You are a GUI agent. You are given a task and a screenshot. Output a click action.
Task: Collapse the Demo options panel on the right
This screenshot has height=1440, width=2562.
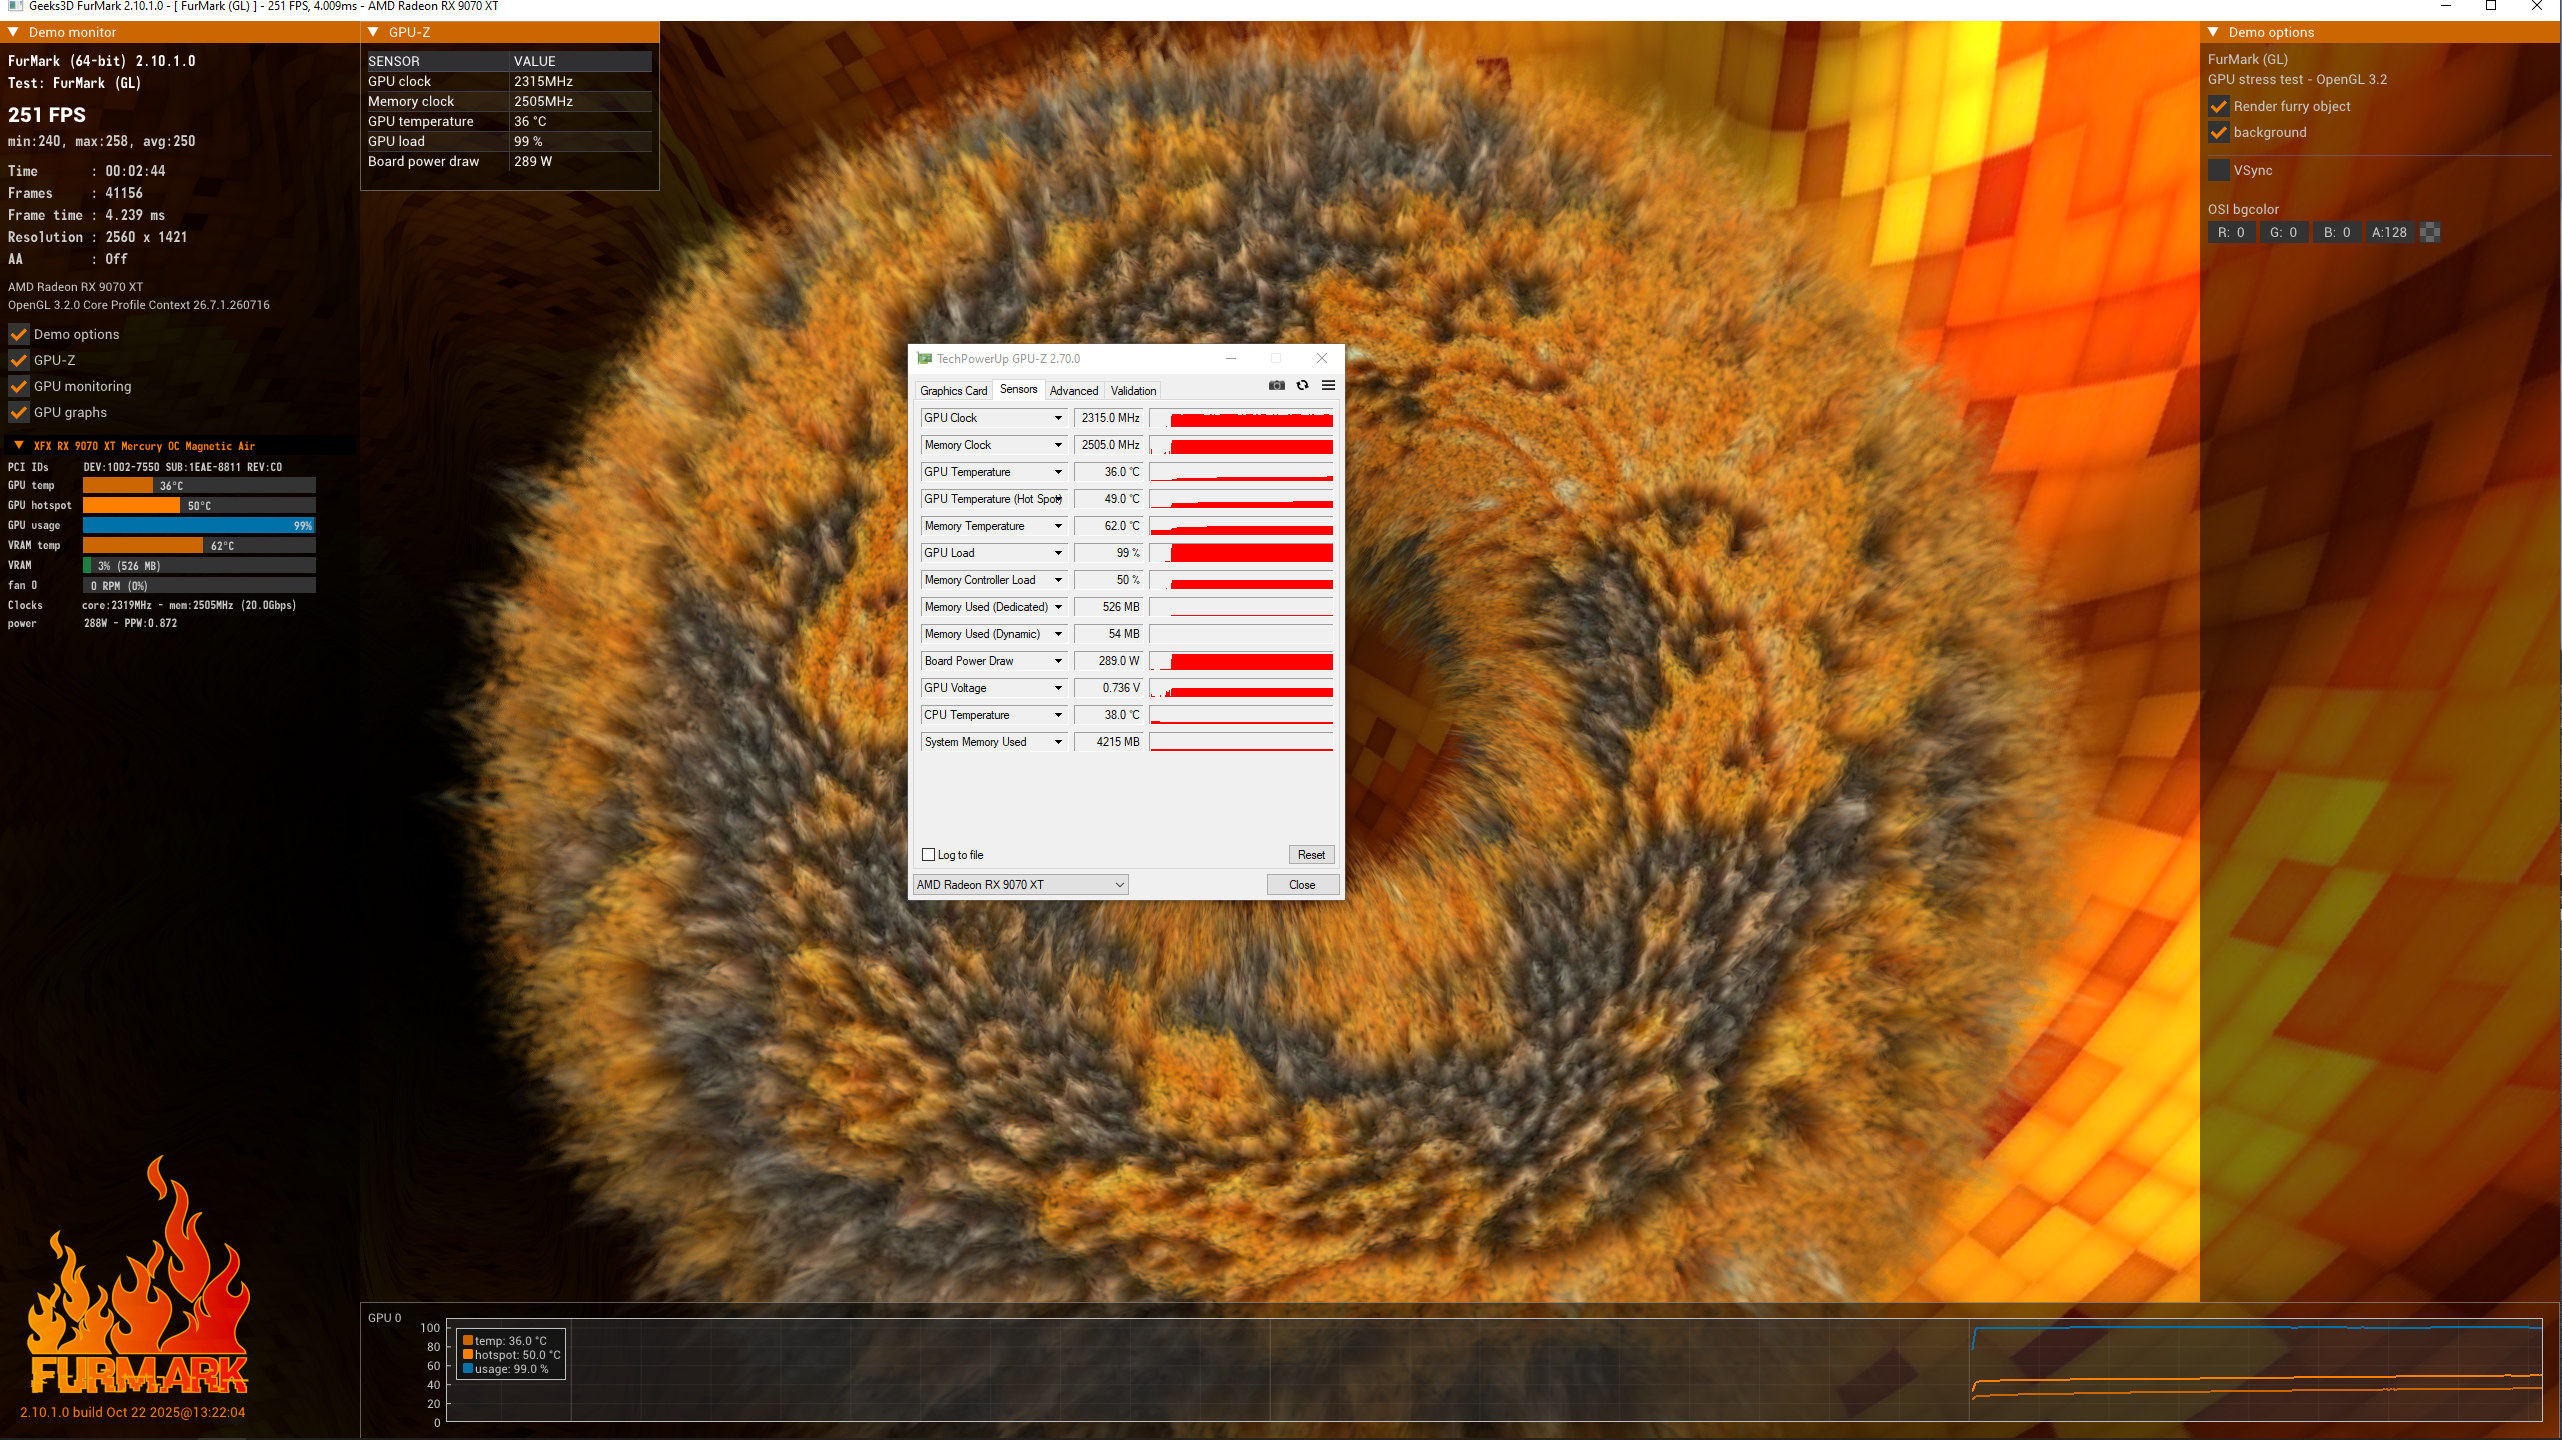2214,32
